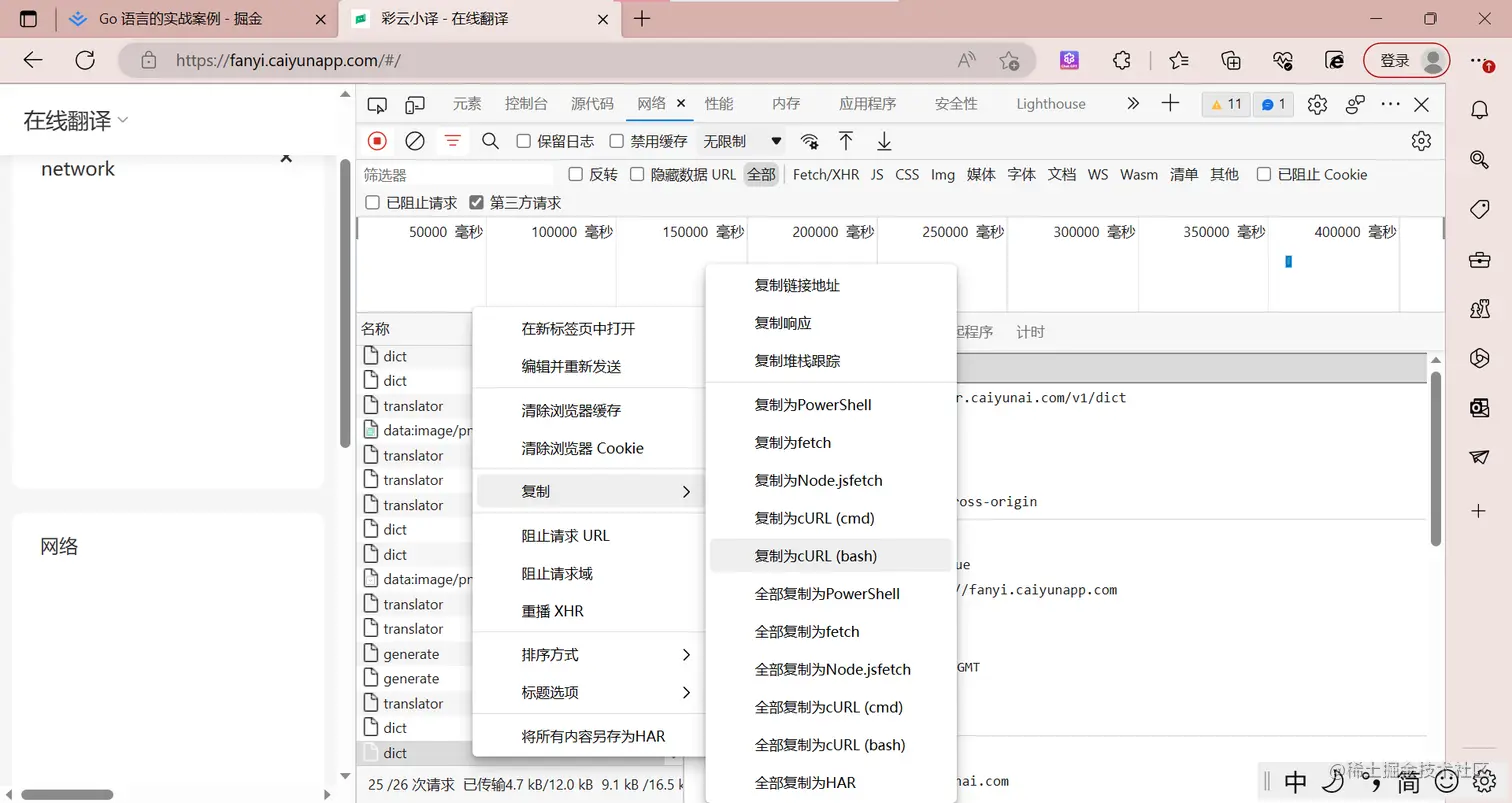This screenshot has height=803, width=1512.
Task: Click in the 筛选器 filter field
Action: point(457,175)
